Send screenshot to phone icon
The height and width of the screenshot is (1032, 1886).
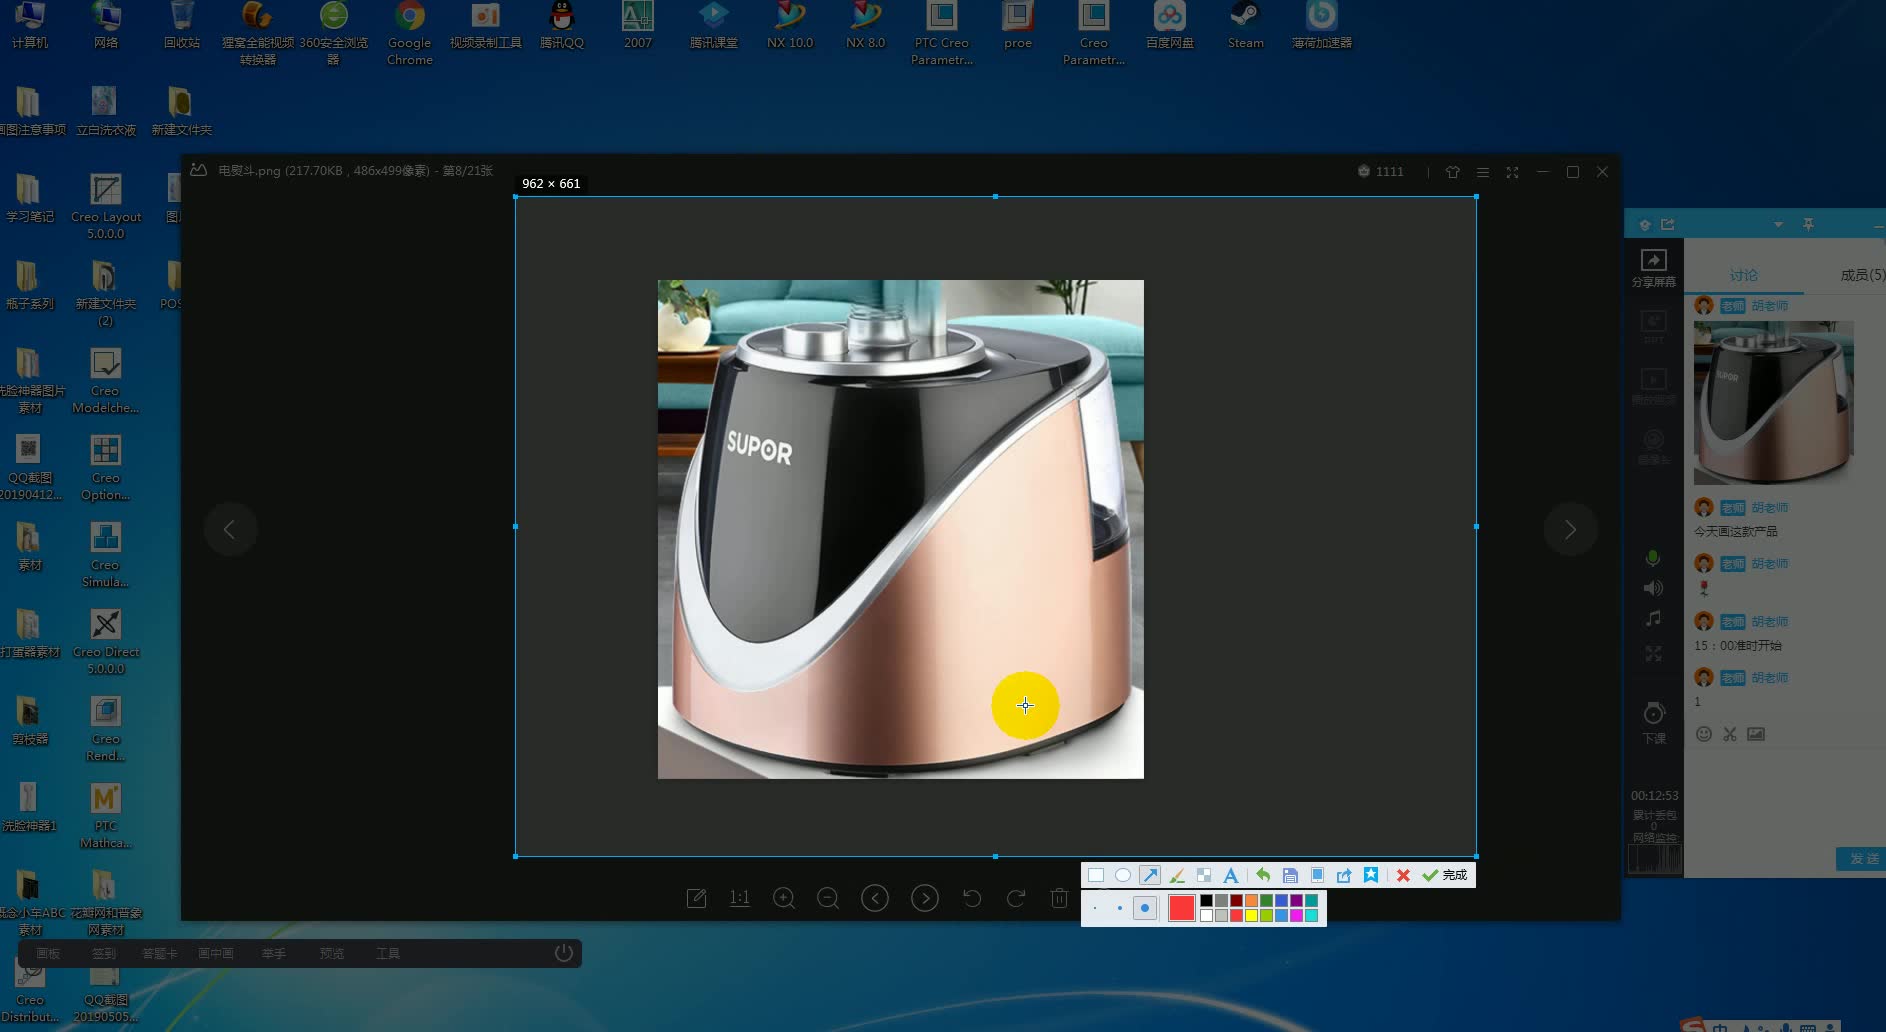(1317, 875)
